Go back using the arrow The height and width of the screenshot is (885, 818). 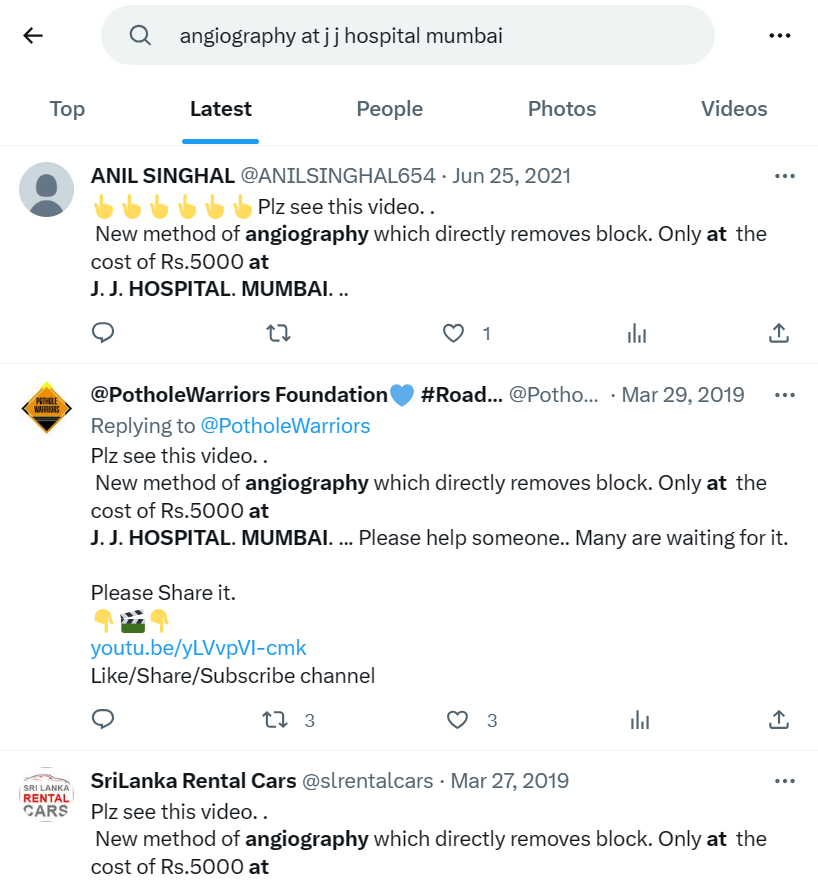33,35
